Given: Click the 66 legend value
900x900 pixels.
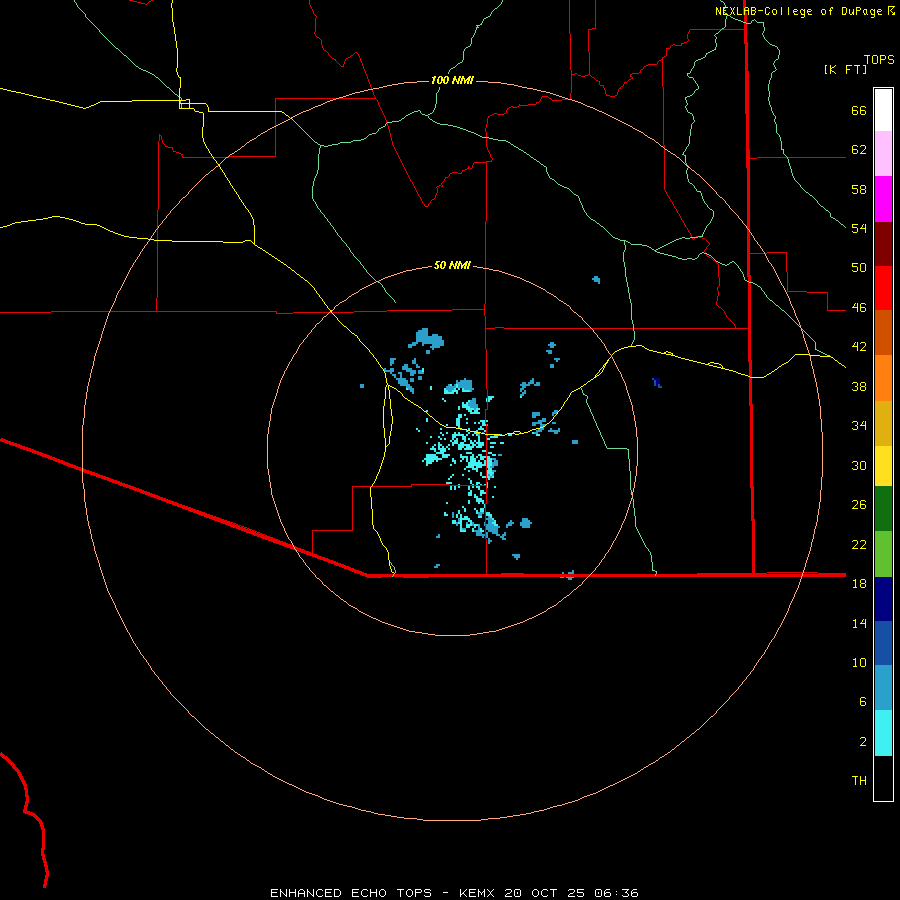Looking at the screenshot, I should [859, 110].
